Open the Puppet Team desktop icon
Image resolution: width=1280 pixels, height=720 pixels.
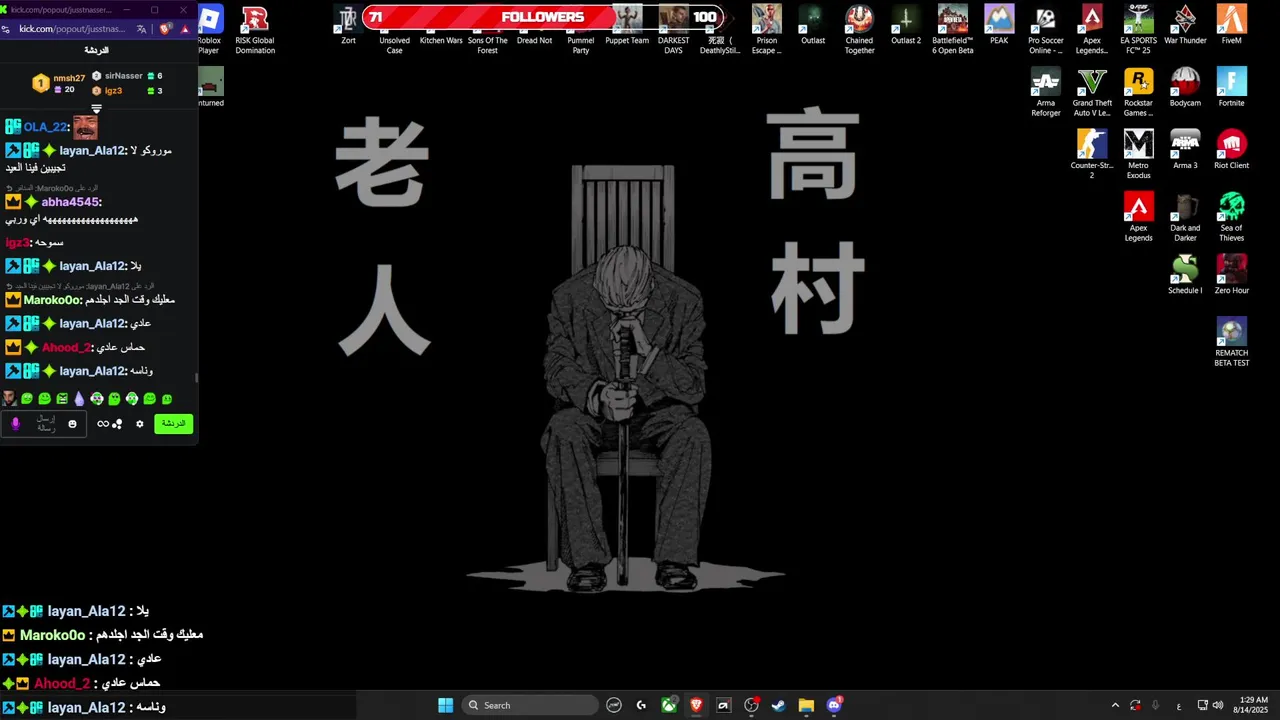pos(627,25)
